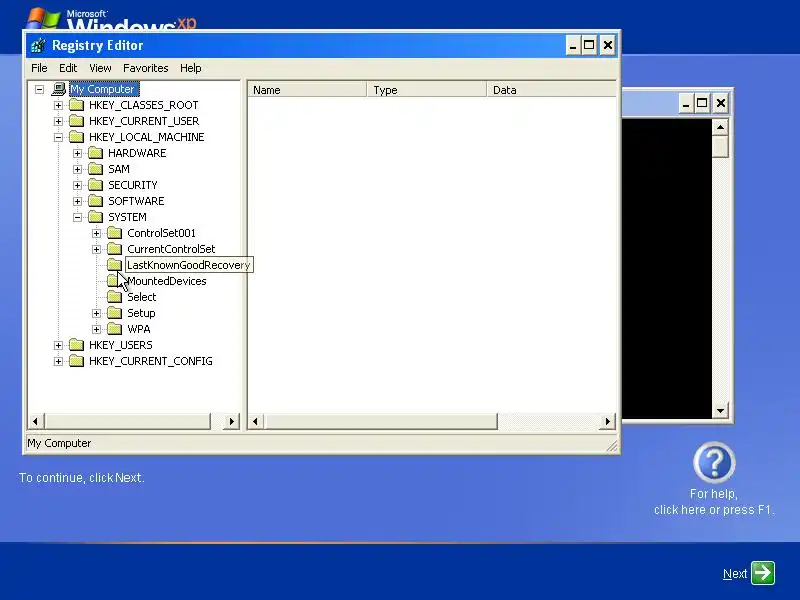Expand the Setup key
This screenshot has height=600, width=800.
[x=96, y=313]
